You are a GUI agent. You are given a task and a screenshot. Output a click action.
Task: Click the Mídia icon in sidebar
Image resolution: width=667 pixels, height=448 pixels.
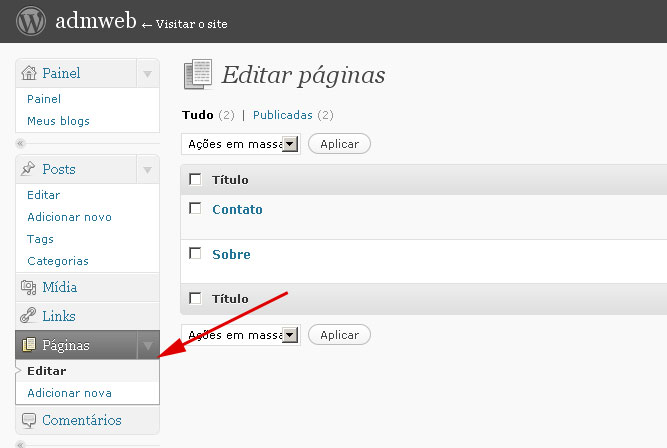tap(29, 288)
